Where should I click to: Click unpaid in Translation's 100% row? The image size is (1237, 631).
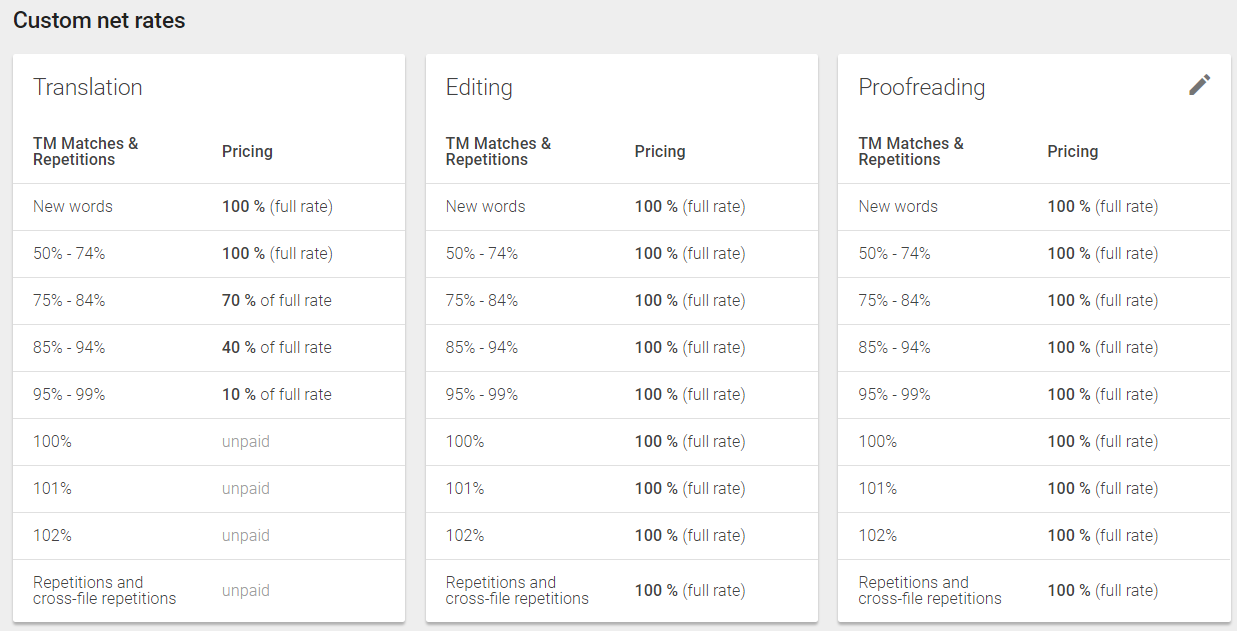pos(246,441)
